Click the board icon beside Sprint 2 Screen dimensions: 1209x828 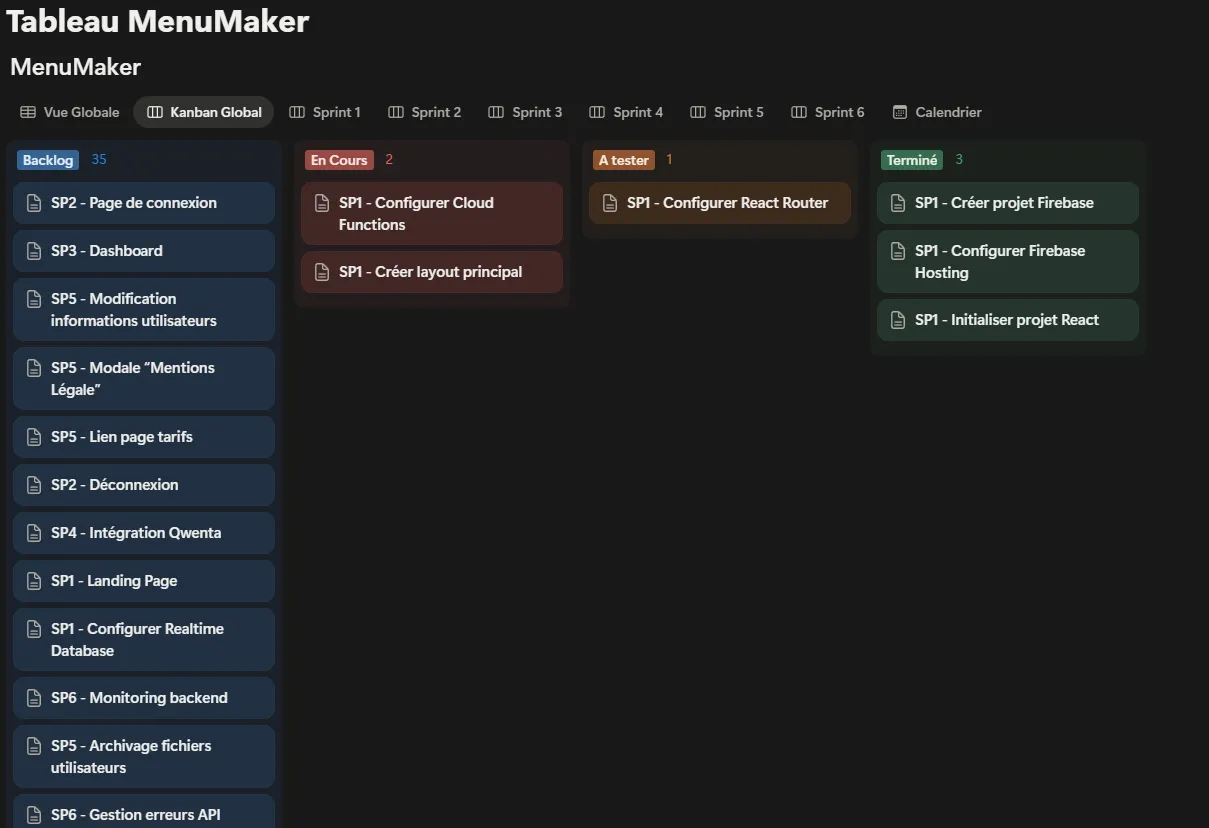pyautogui.click(x=396, y=112)
